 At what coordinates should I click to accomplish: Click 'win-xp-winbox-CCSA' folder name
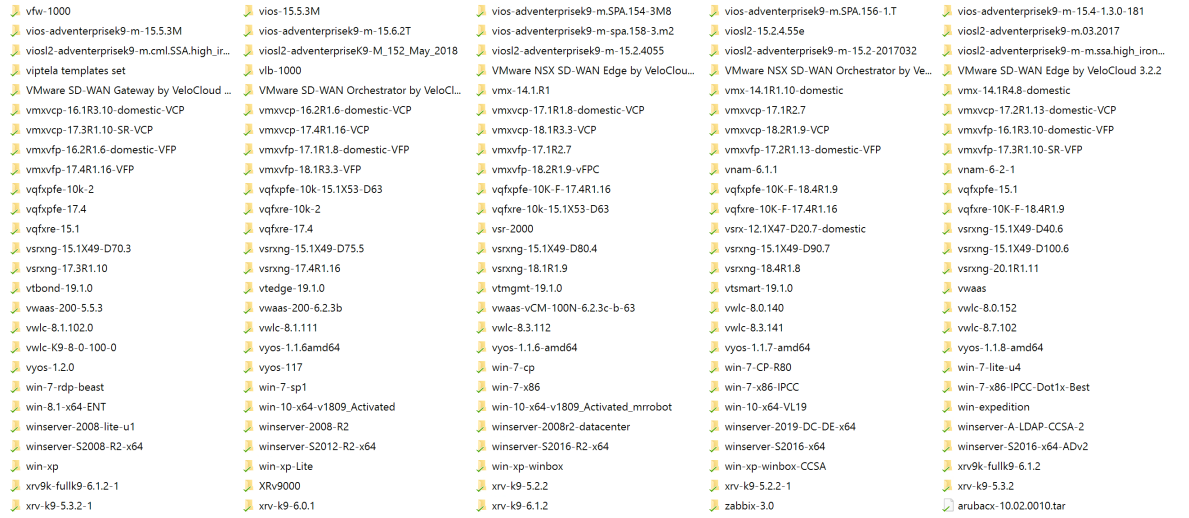point(774,466)
